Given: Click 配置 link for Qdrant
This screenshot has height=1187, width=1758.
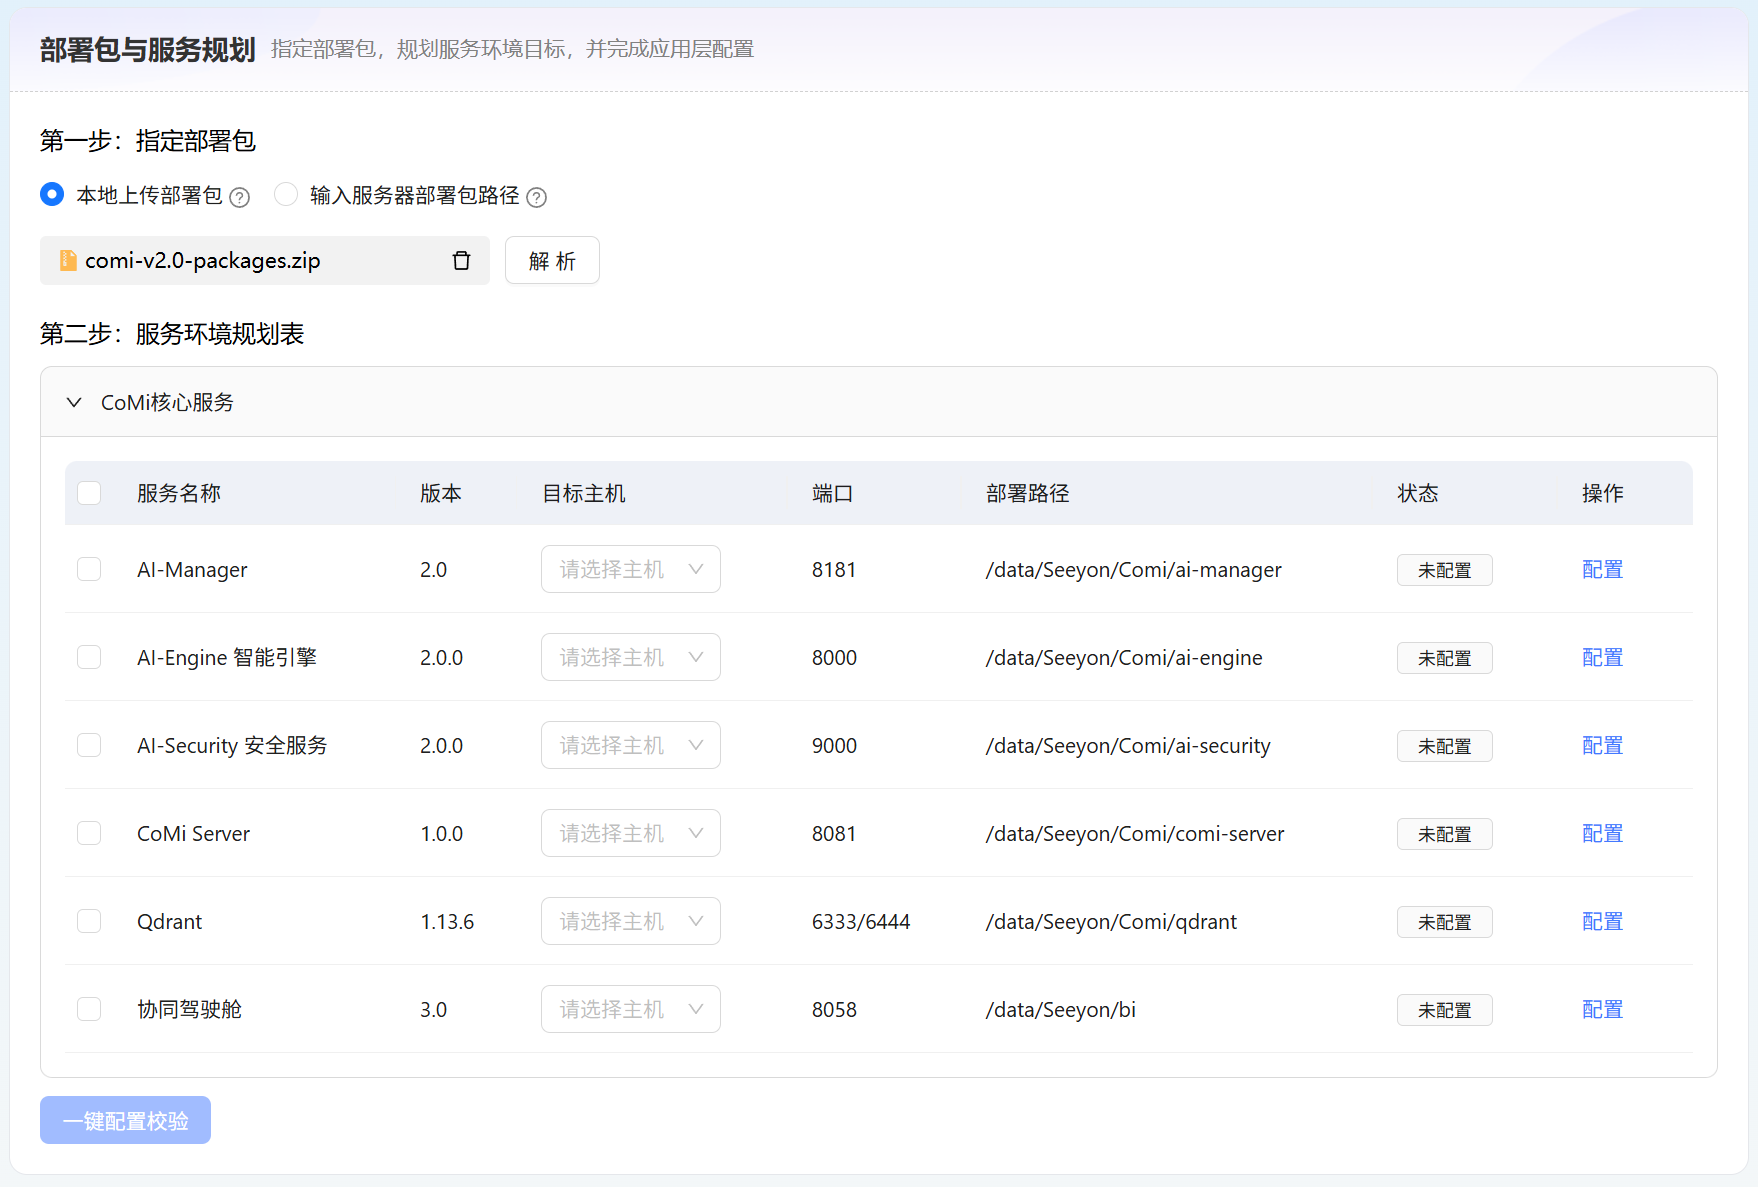Looking at the screenshot, I should (x=1602, y=921).
